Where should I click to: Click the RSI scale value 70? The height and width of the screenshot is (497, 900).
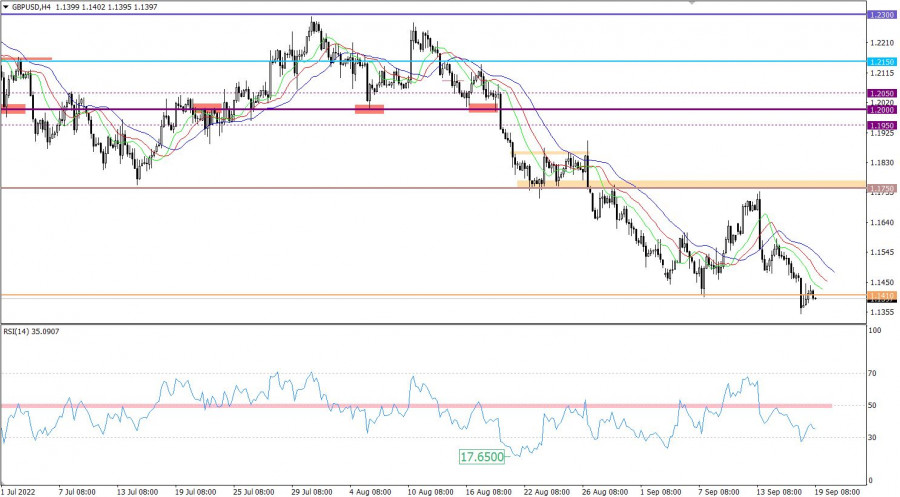tap(873, 374)
